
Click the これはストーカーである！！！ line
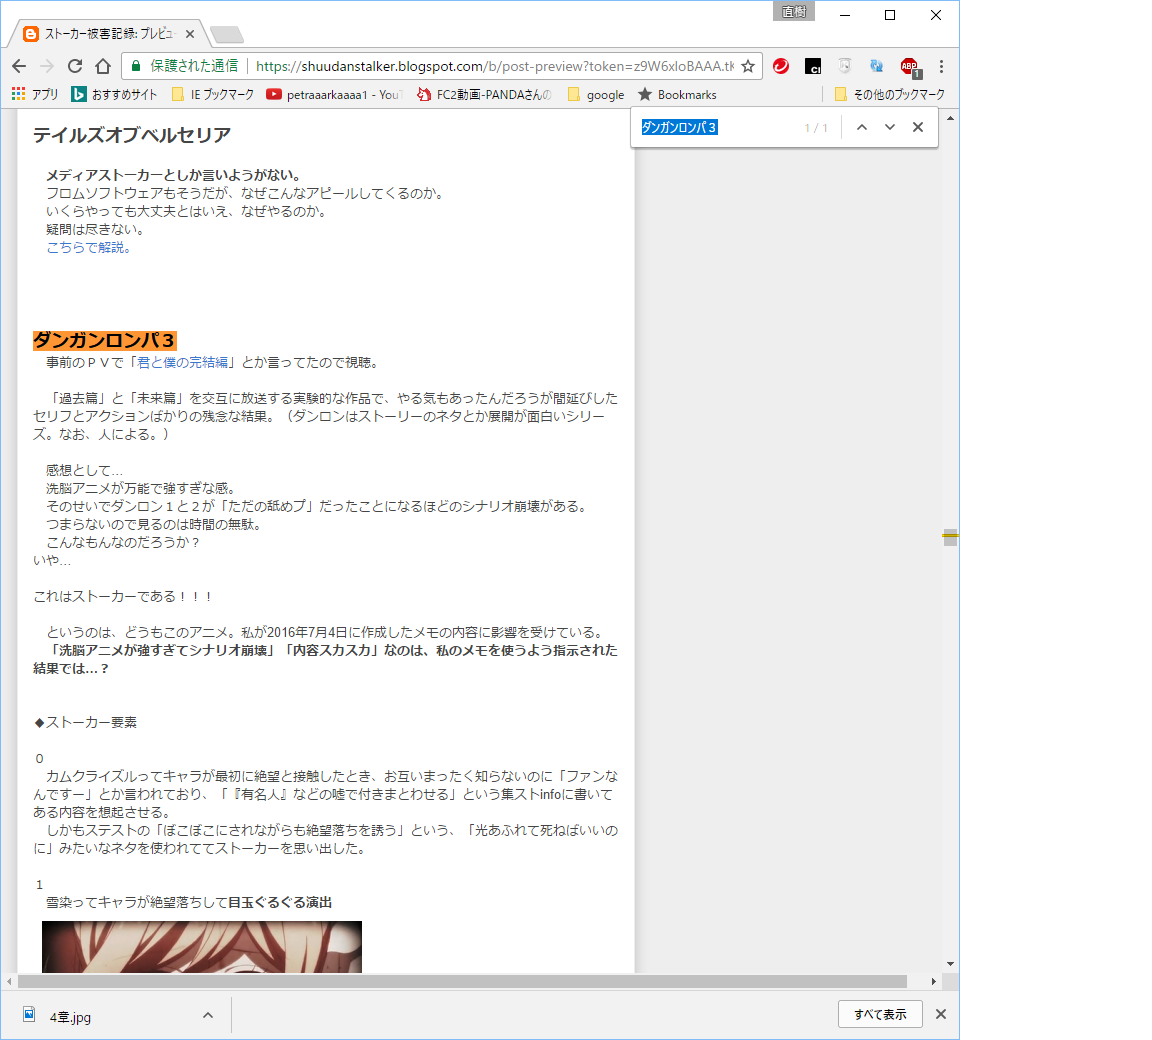123,596
